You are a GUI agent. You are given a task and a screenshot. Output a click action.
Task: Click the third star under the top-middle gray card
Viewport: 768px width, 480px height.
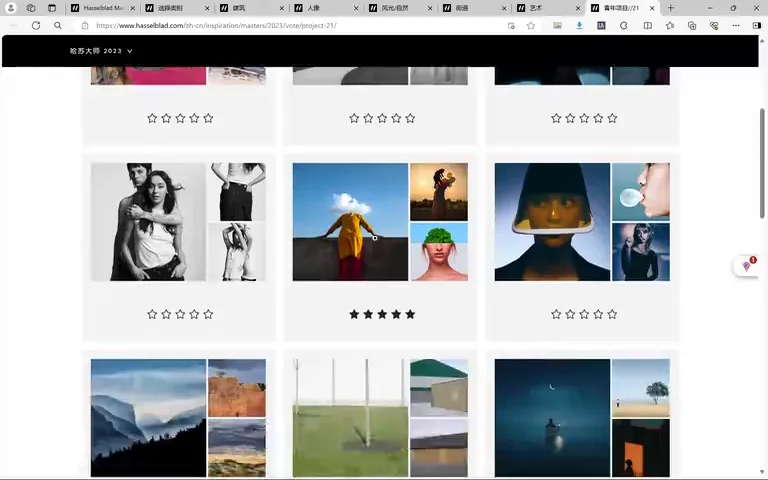[x=382, y=118]
